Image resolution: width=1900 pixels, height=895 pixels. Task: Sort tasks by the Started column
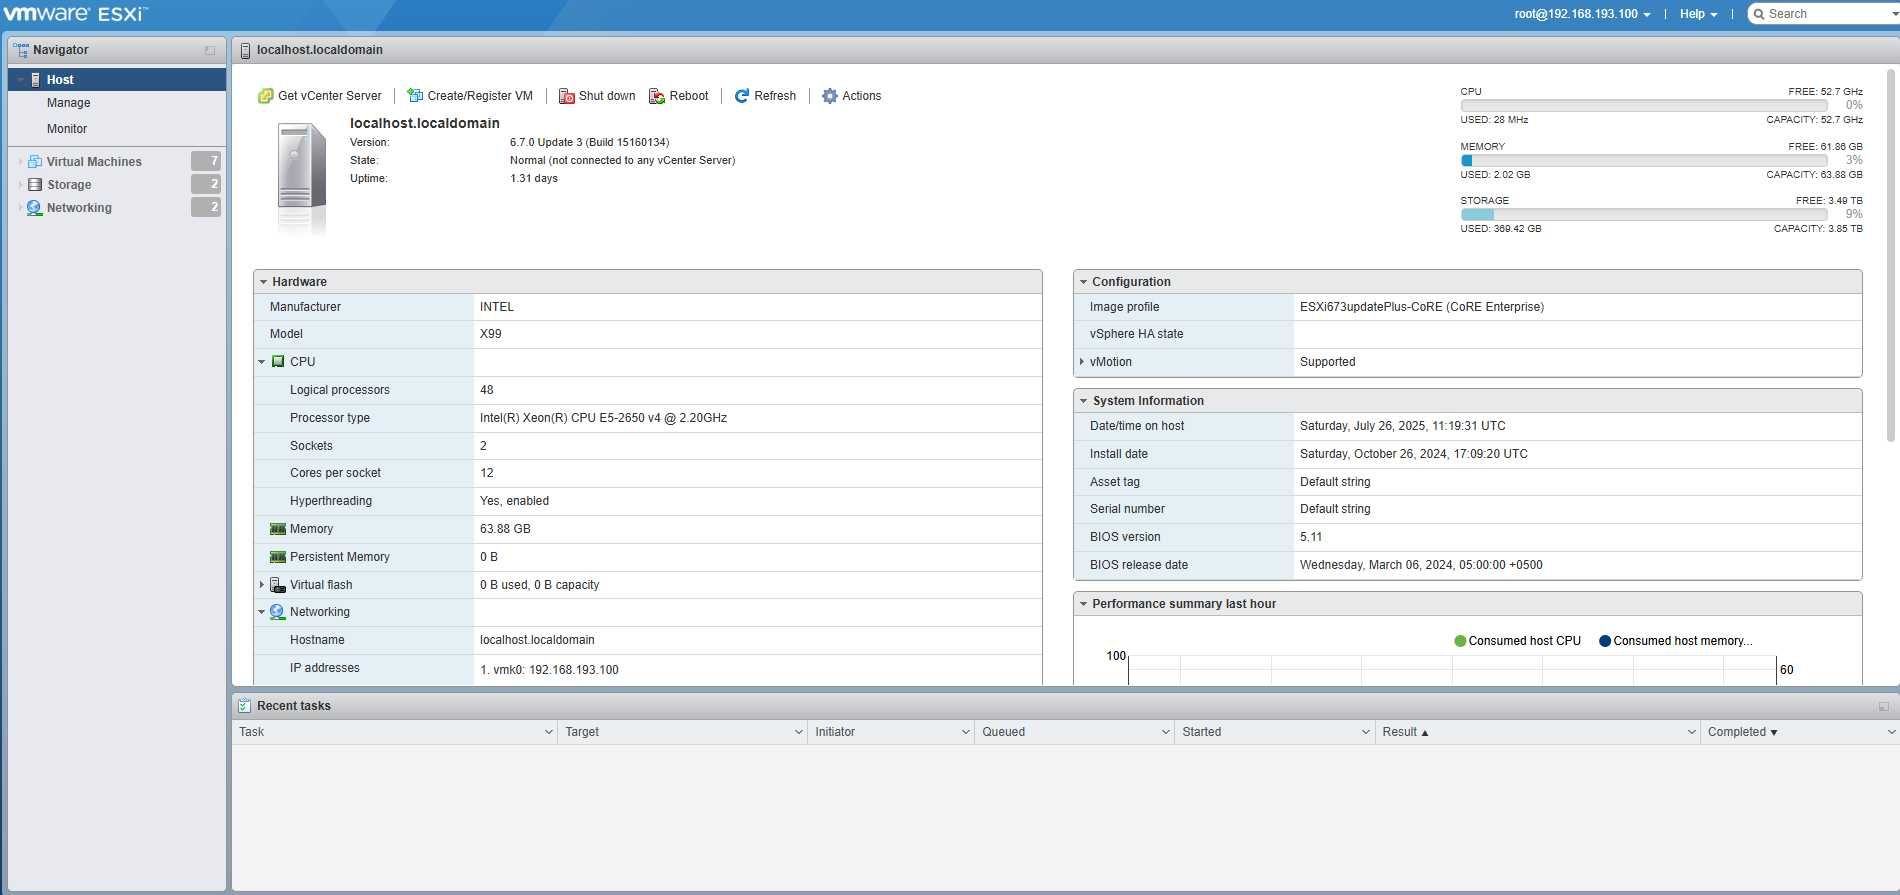pyautogui.click(x=1201, y=732)
